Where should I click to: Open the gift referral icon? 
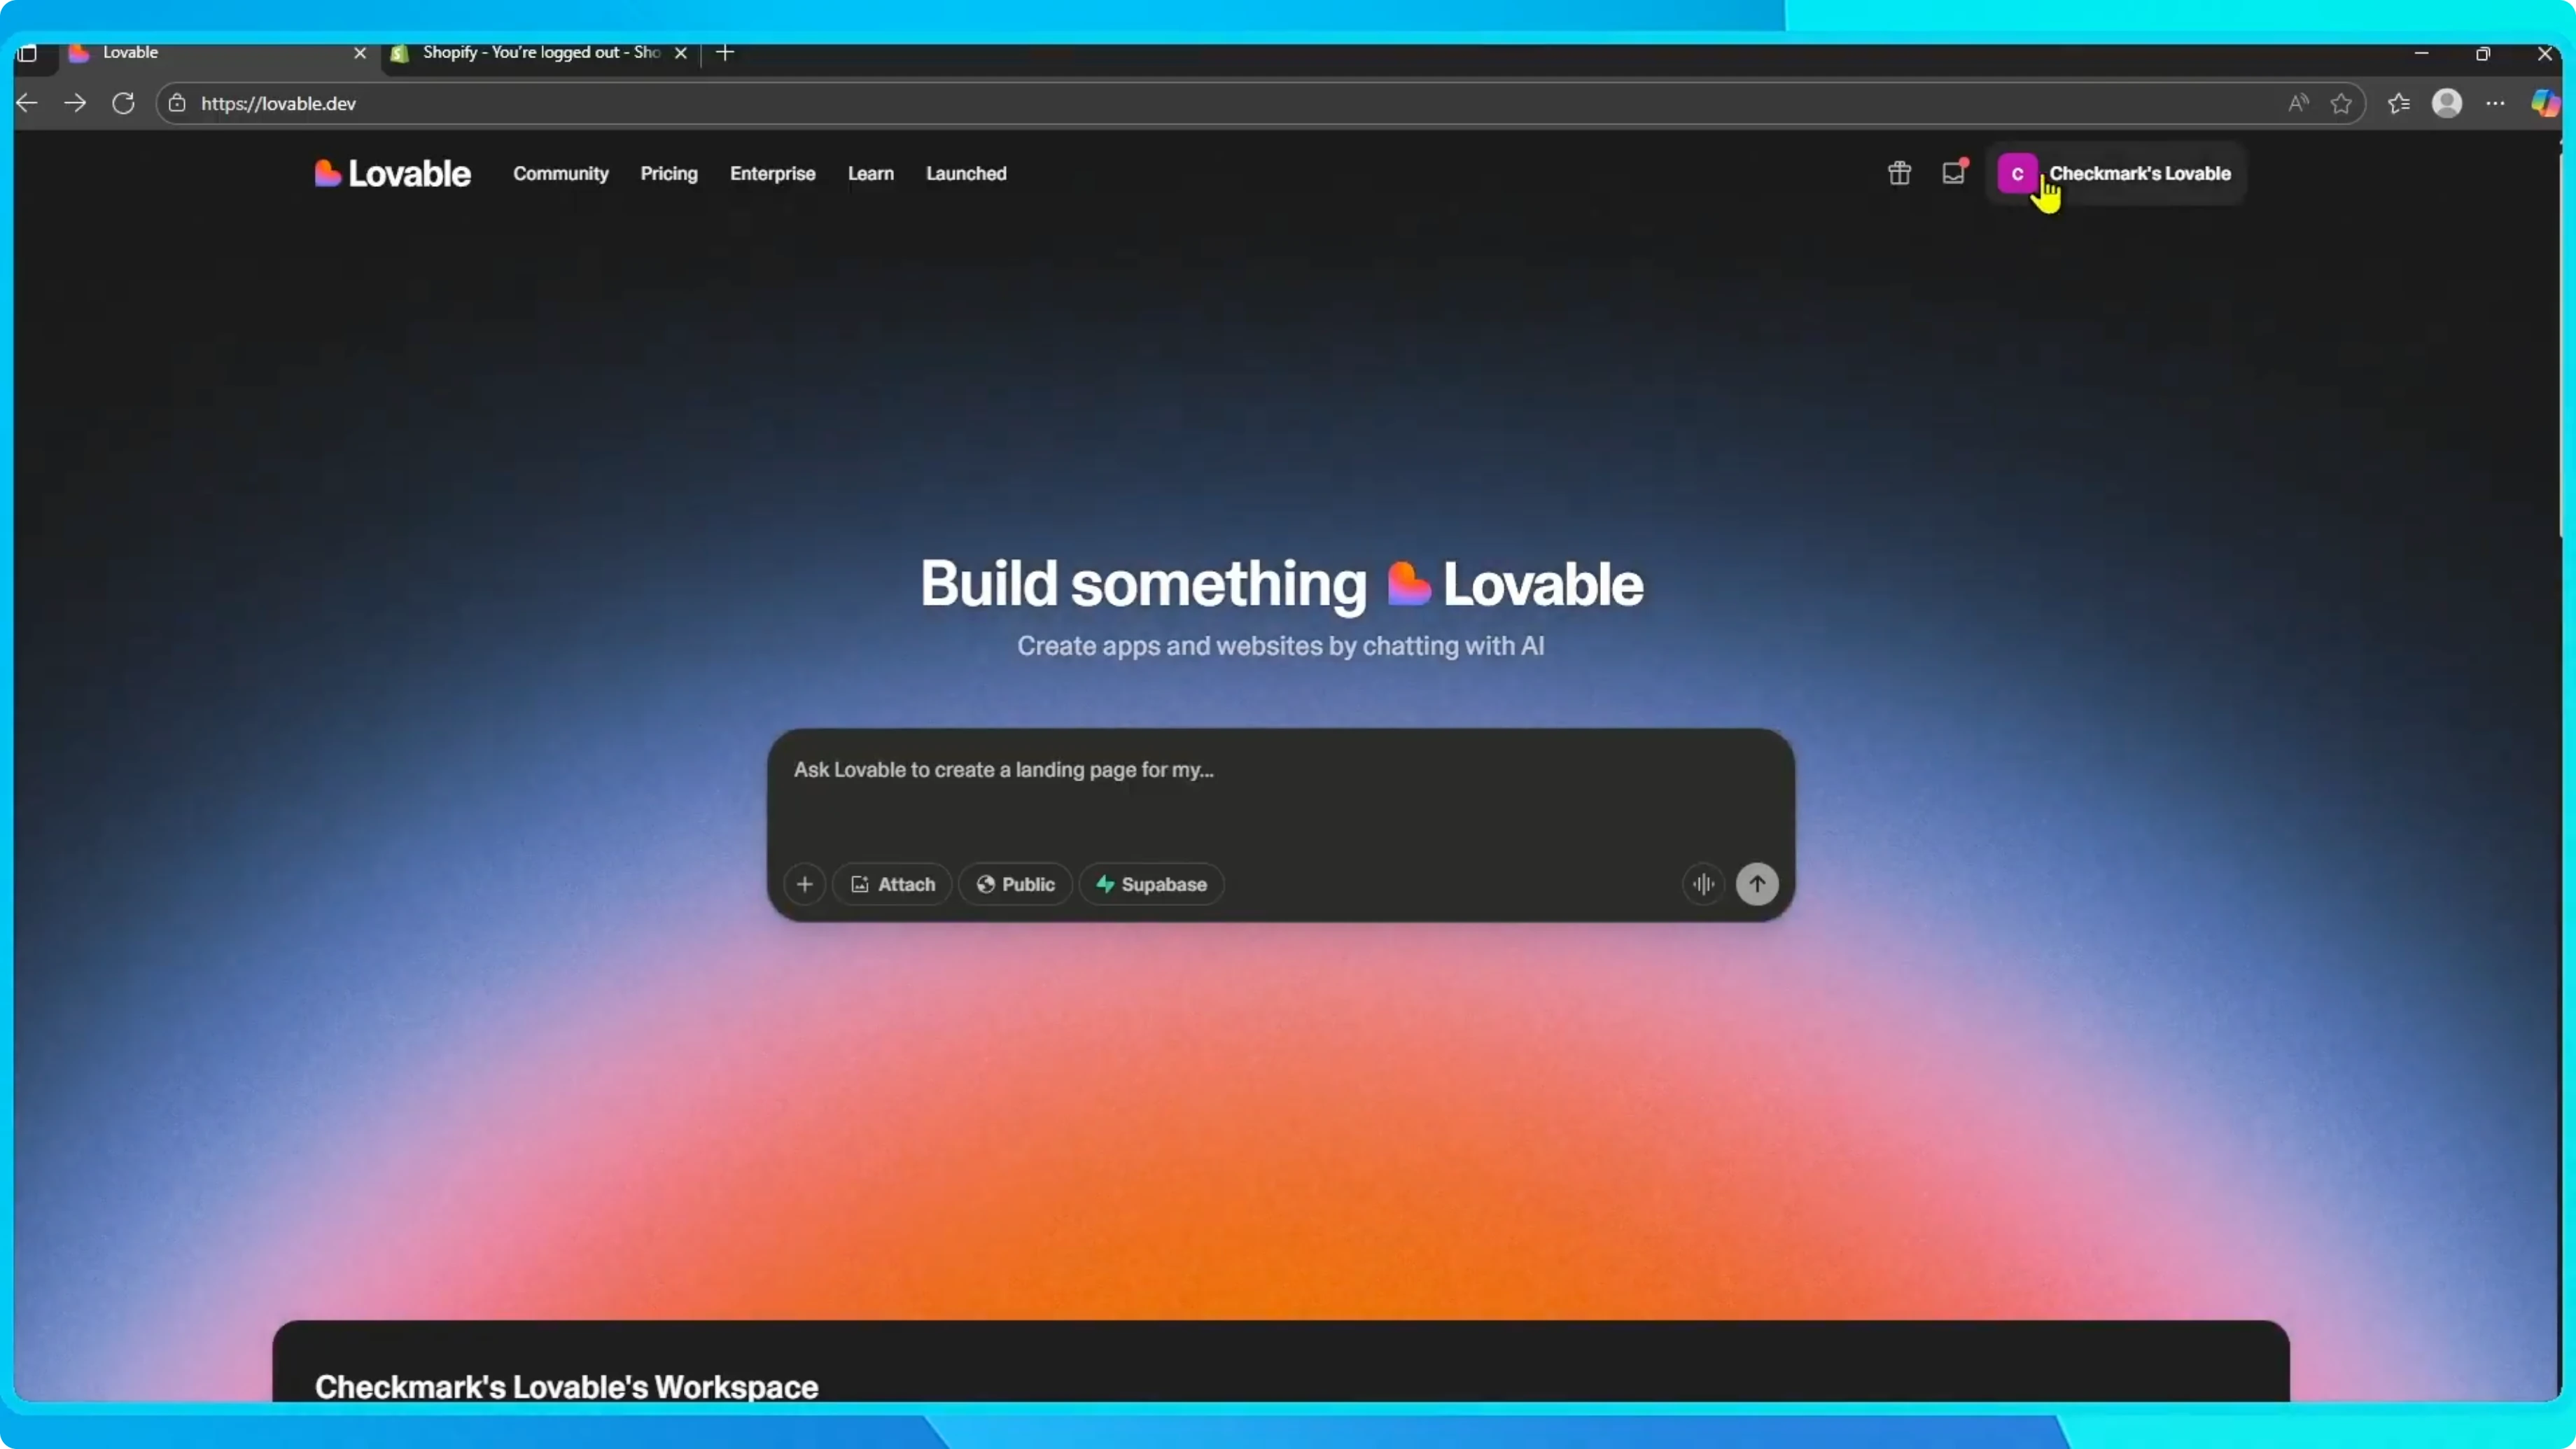point(1899,173)
